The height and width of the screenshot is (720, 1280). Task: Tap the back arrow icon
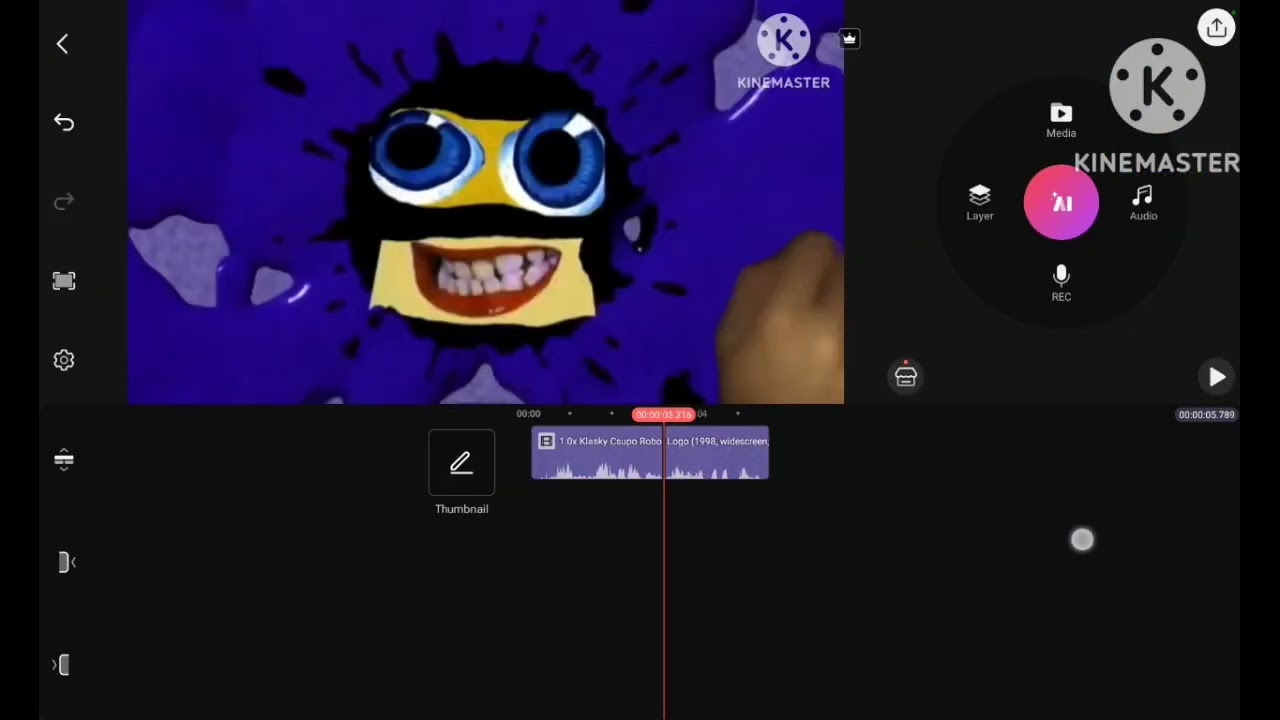pos(63,43)
